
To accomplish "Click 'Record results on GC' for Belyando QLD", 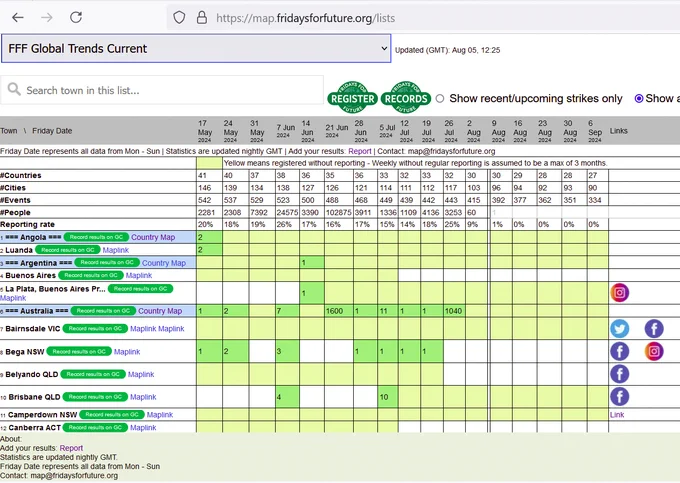I will pos(93,374).
